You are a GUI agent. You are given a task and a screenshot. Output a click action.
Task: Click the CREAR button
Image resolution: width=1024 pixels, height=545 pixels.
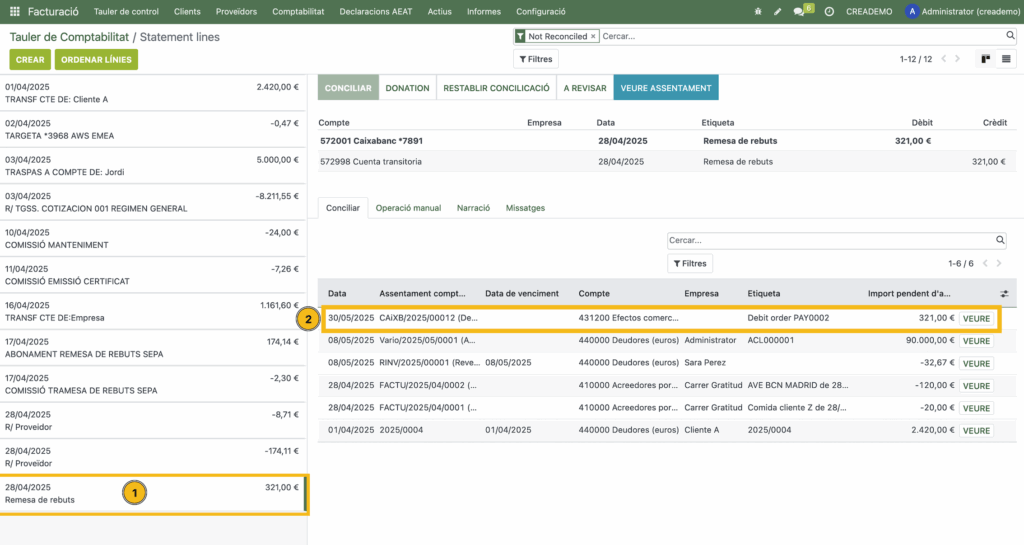point(30,59)
